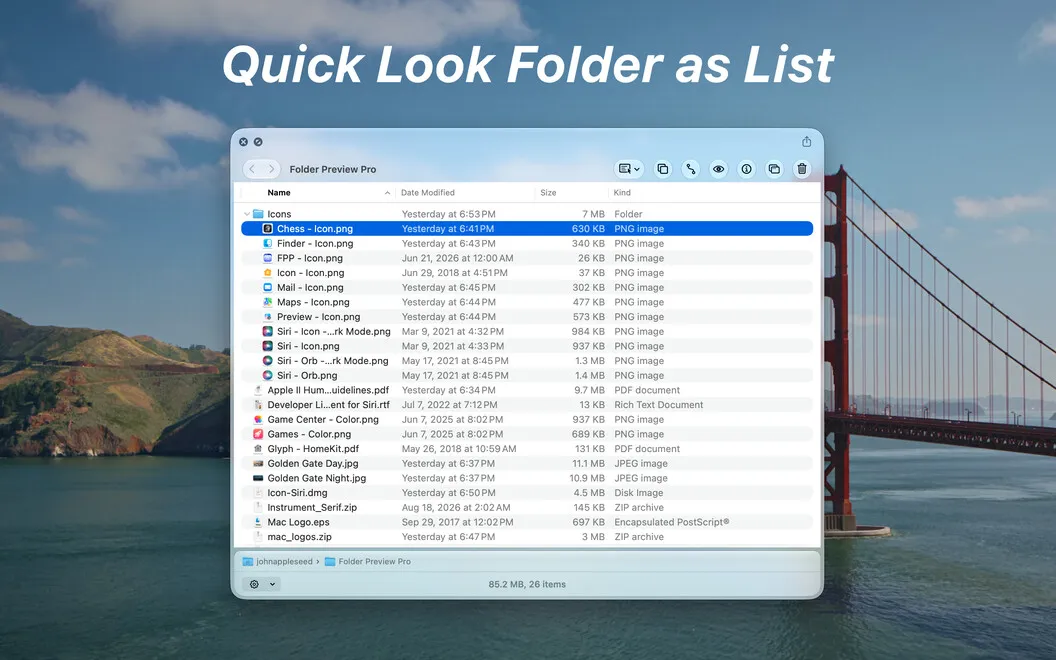Open the open-with dropdown in the toolbar
Image resolution: width=1056 pixels, height=660 pixels.
click(629, 169)
